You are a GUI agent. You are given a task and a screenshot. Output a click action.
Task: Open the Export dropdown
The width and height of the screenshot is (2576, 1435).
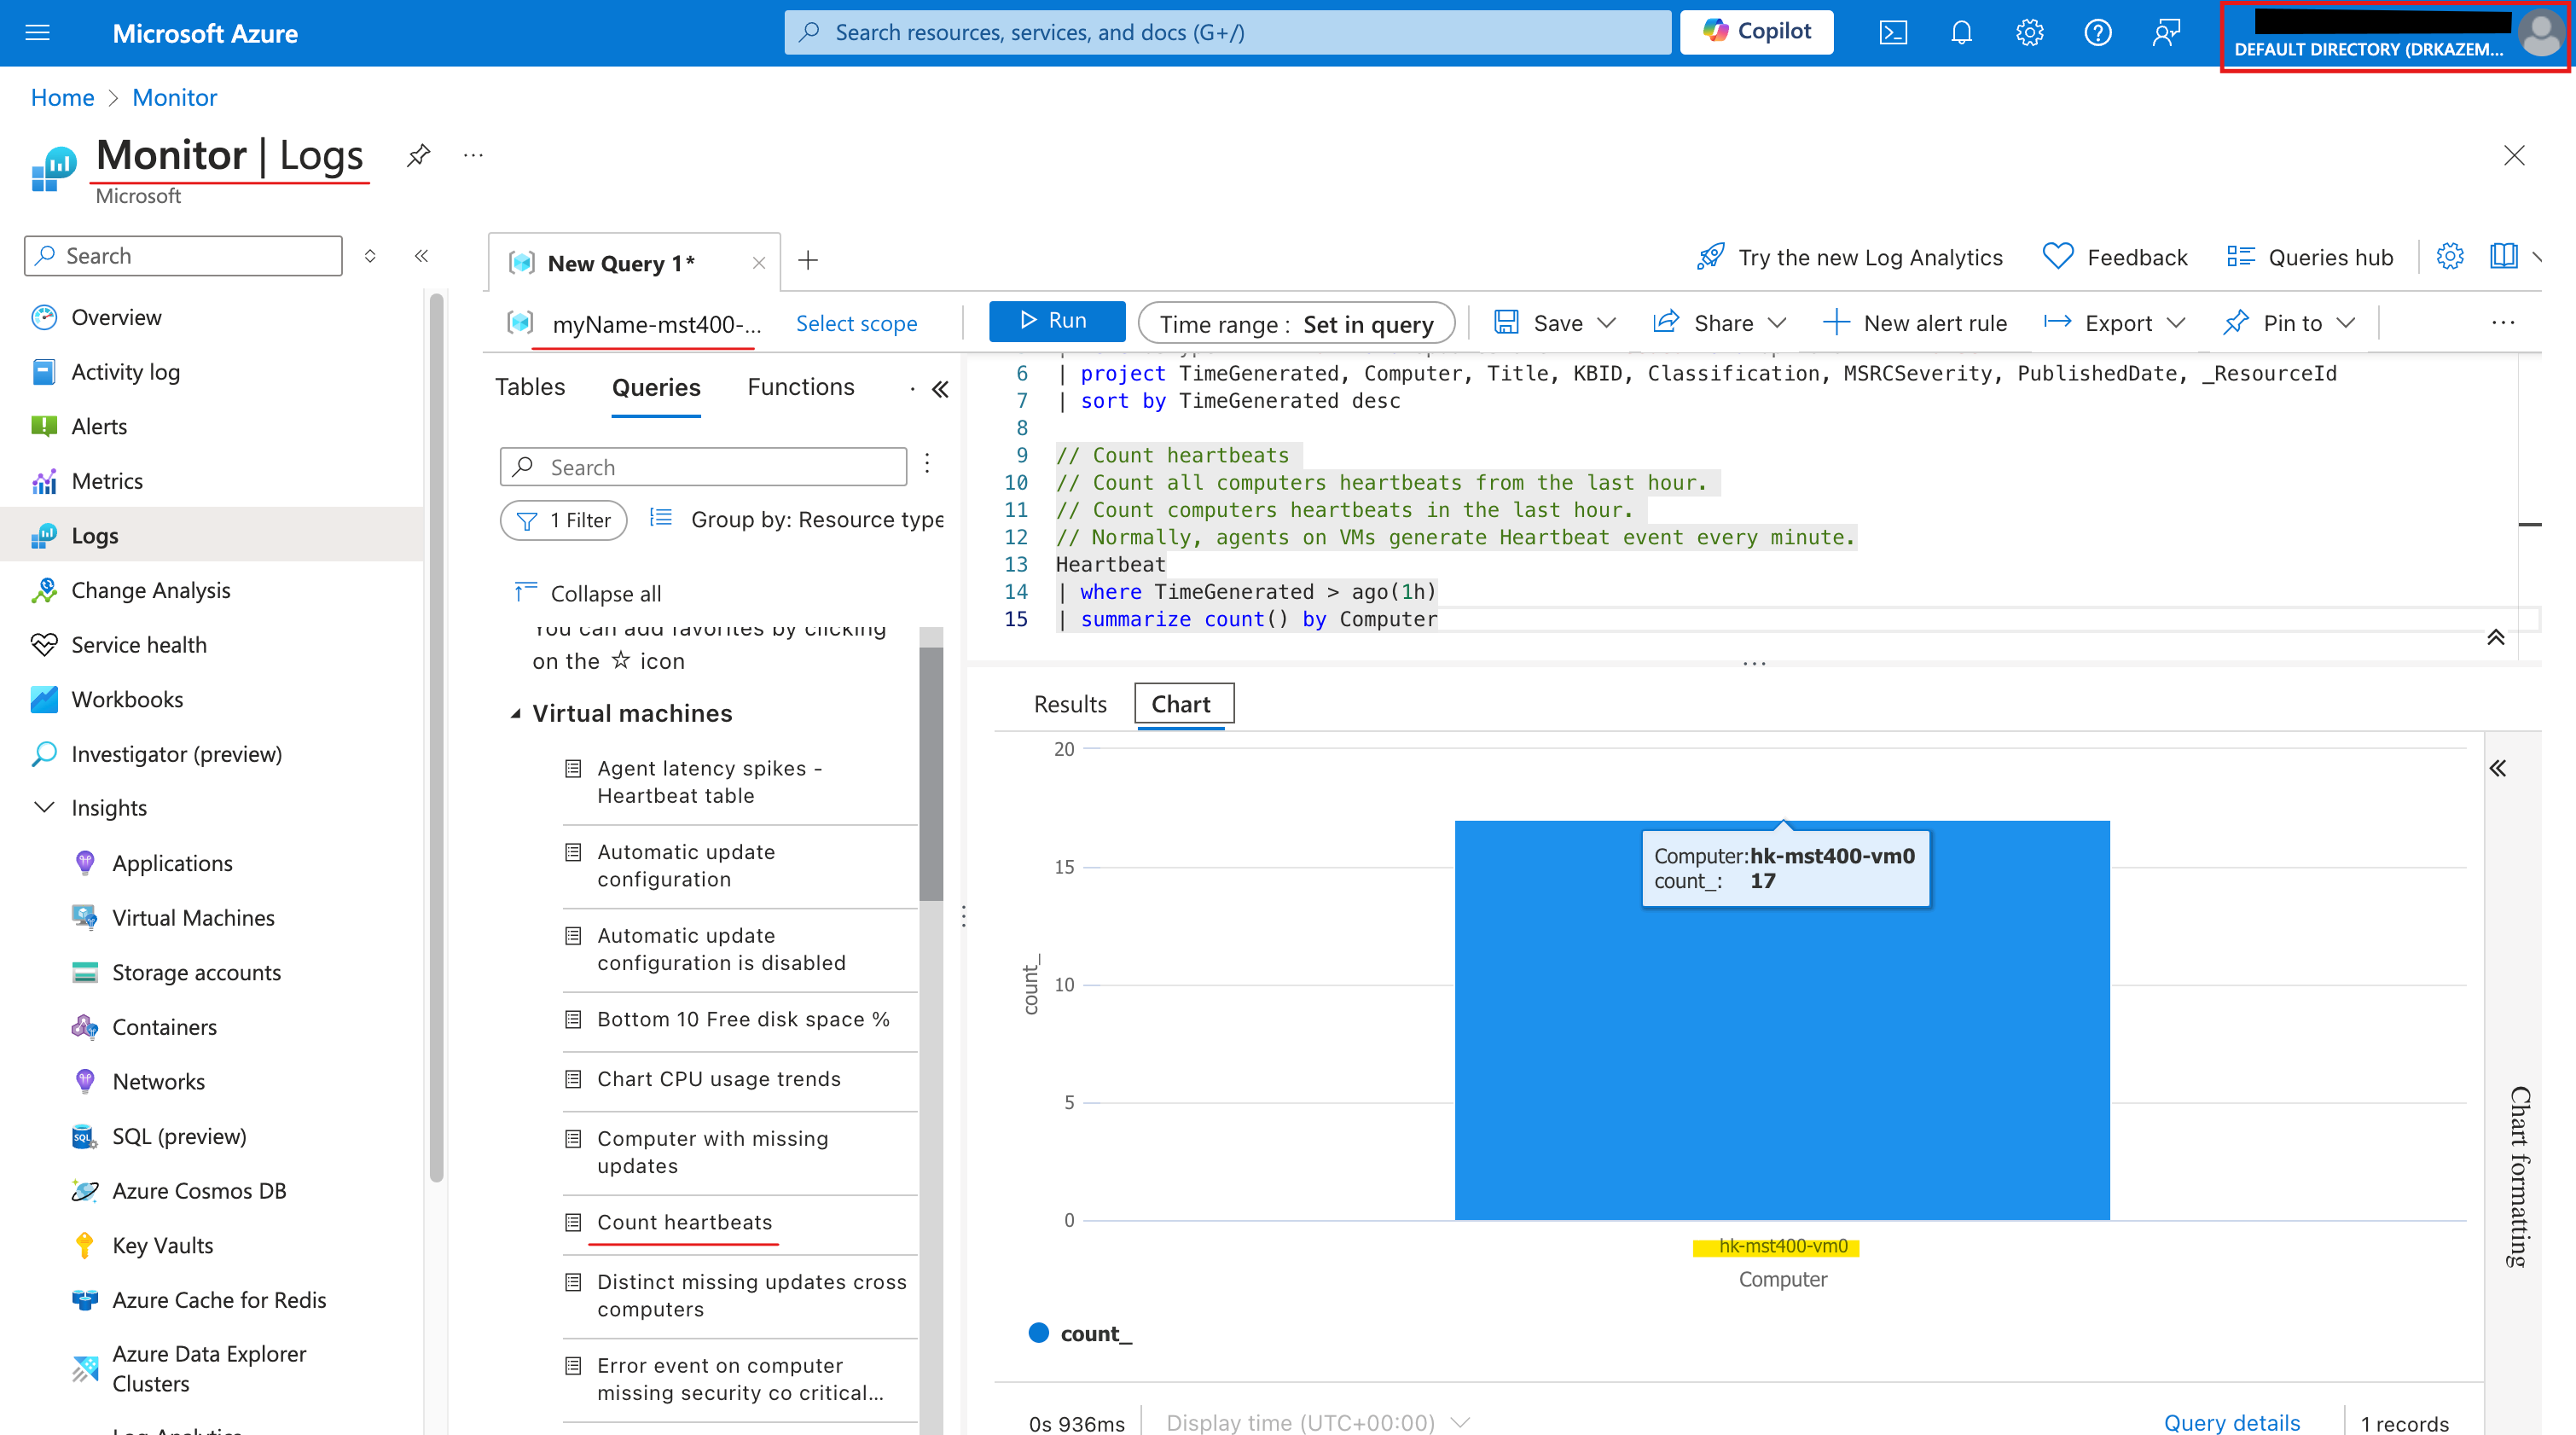2114,322
